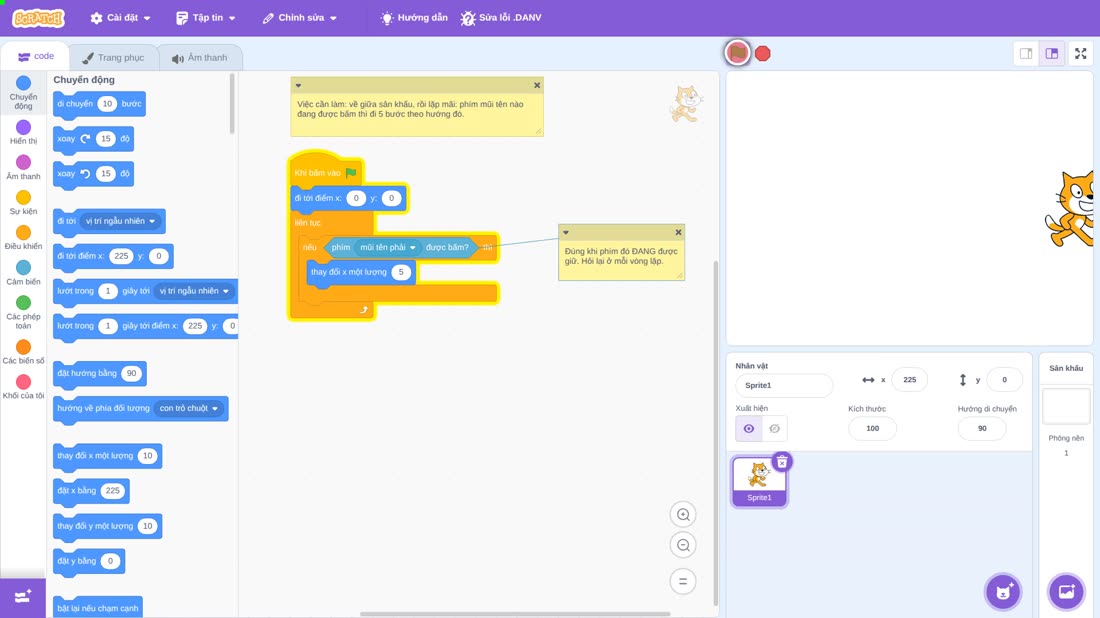1100x618 pixels.
Task: Click the green flag to run
Action: click(737, 53)
